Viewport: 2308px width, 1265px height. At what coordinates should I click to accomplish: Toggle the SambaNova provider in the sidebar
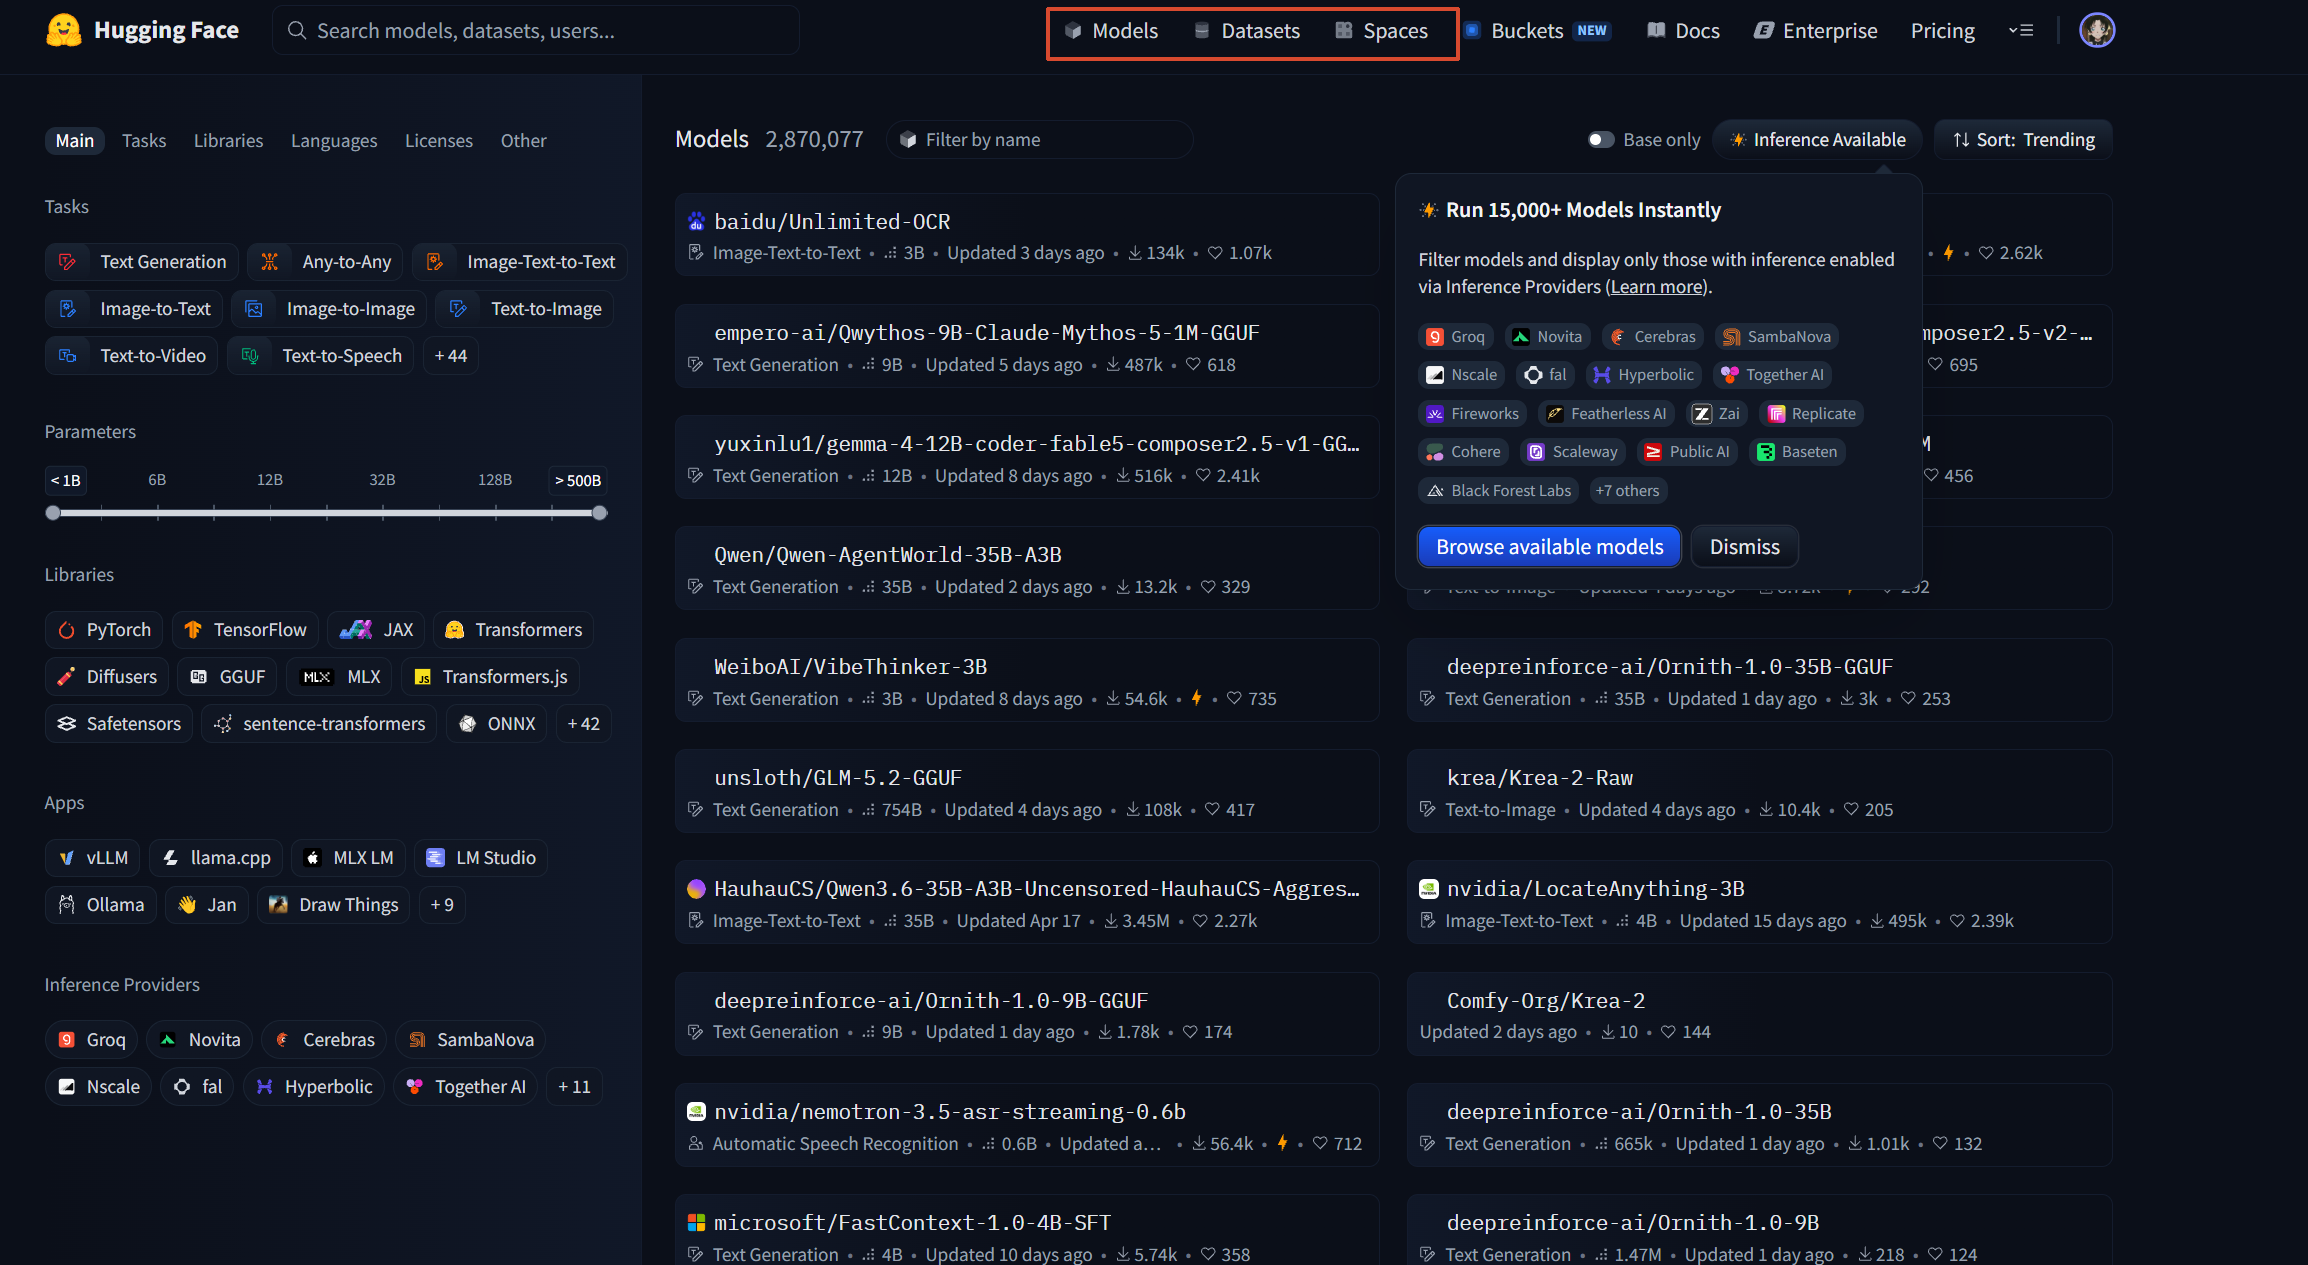coord(470,1040)
